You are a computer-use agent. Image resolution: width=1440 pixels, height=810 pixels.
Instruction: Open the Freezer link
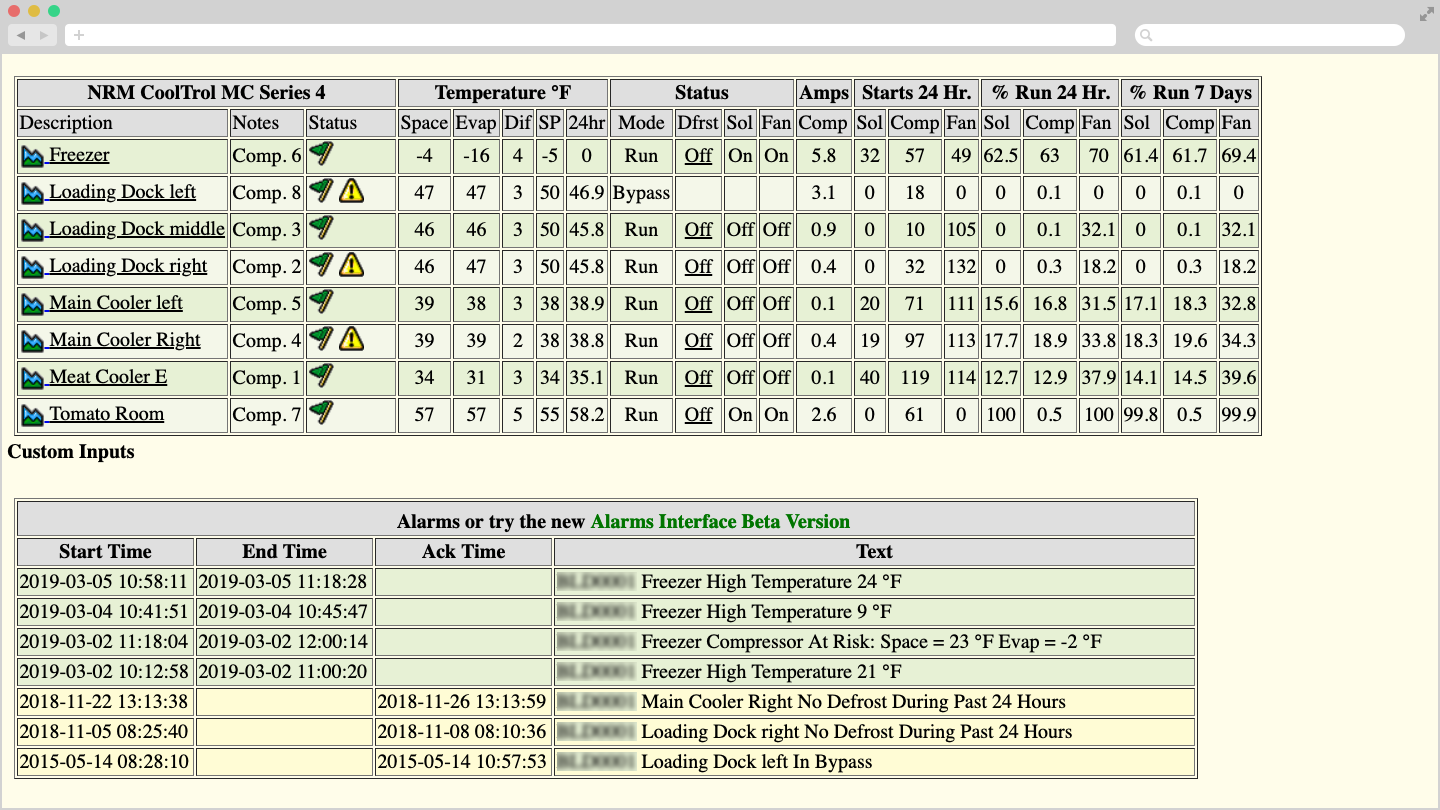[x=79, y=155]
